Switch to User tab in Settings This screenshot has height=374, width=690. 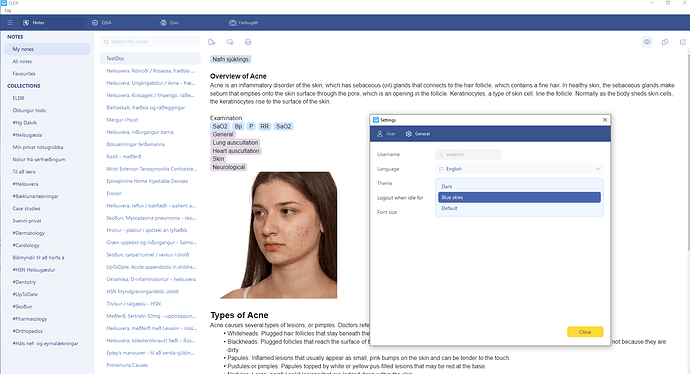tap(386, 134)
